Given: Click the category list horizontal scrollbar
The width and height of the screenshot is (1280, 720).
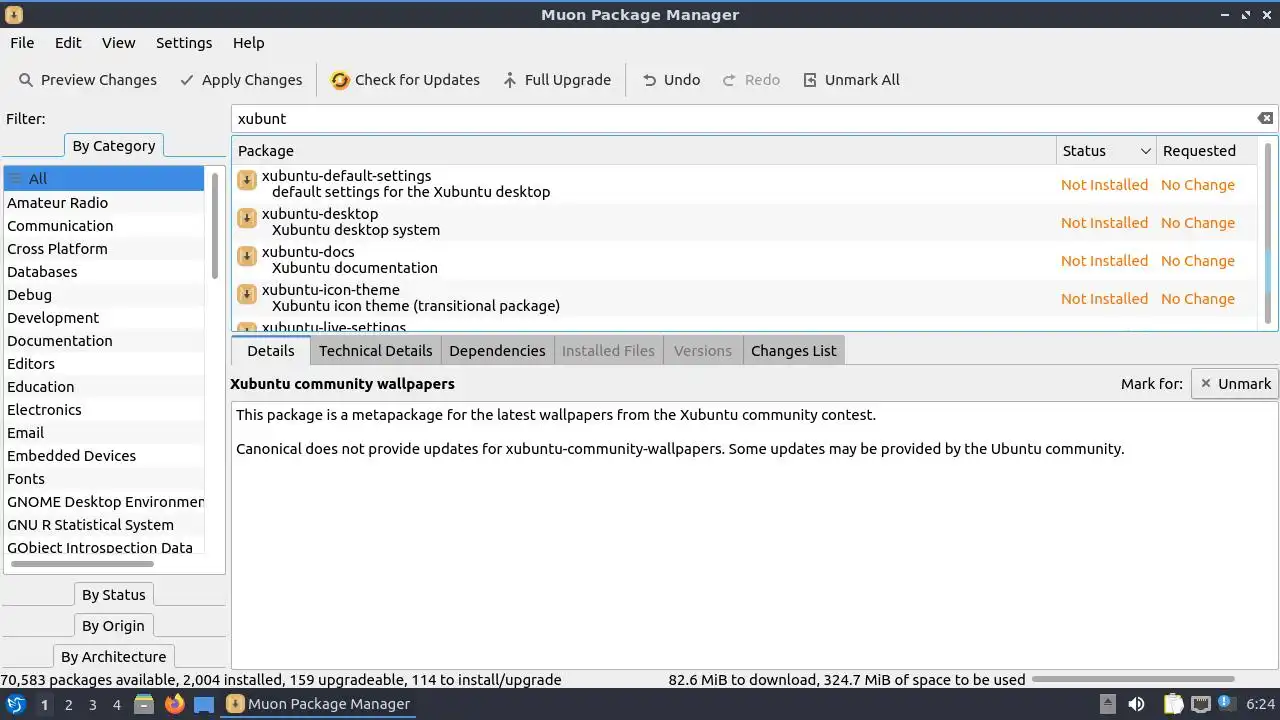Looking at the screenshot, I should 82,564.
